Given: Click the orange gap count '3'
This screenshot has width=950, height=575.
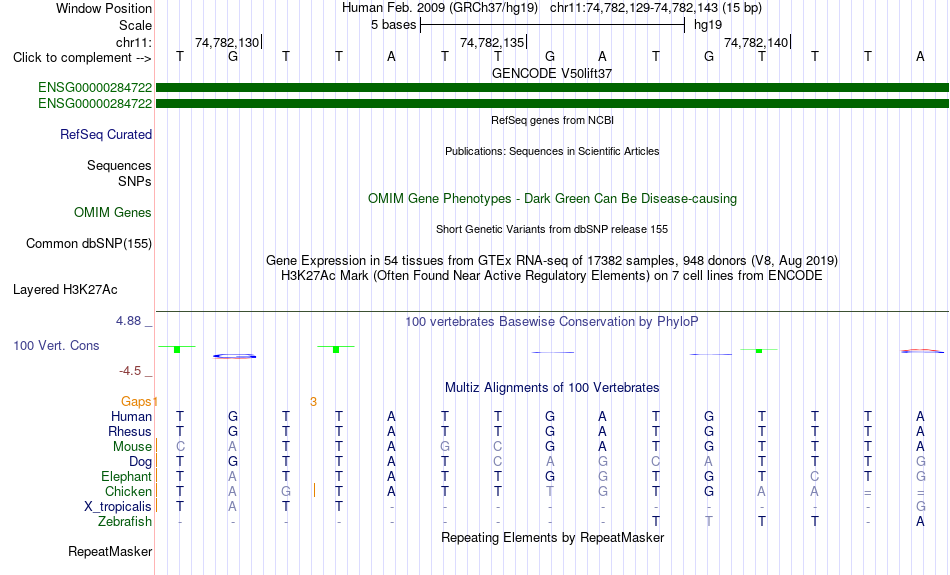Looking at the screenshot, I should tap(313, 402).
